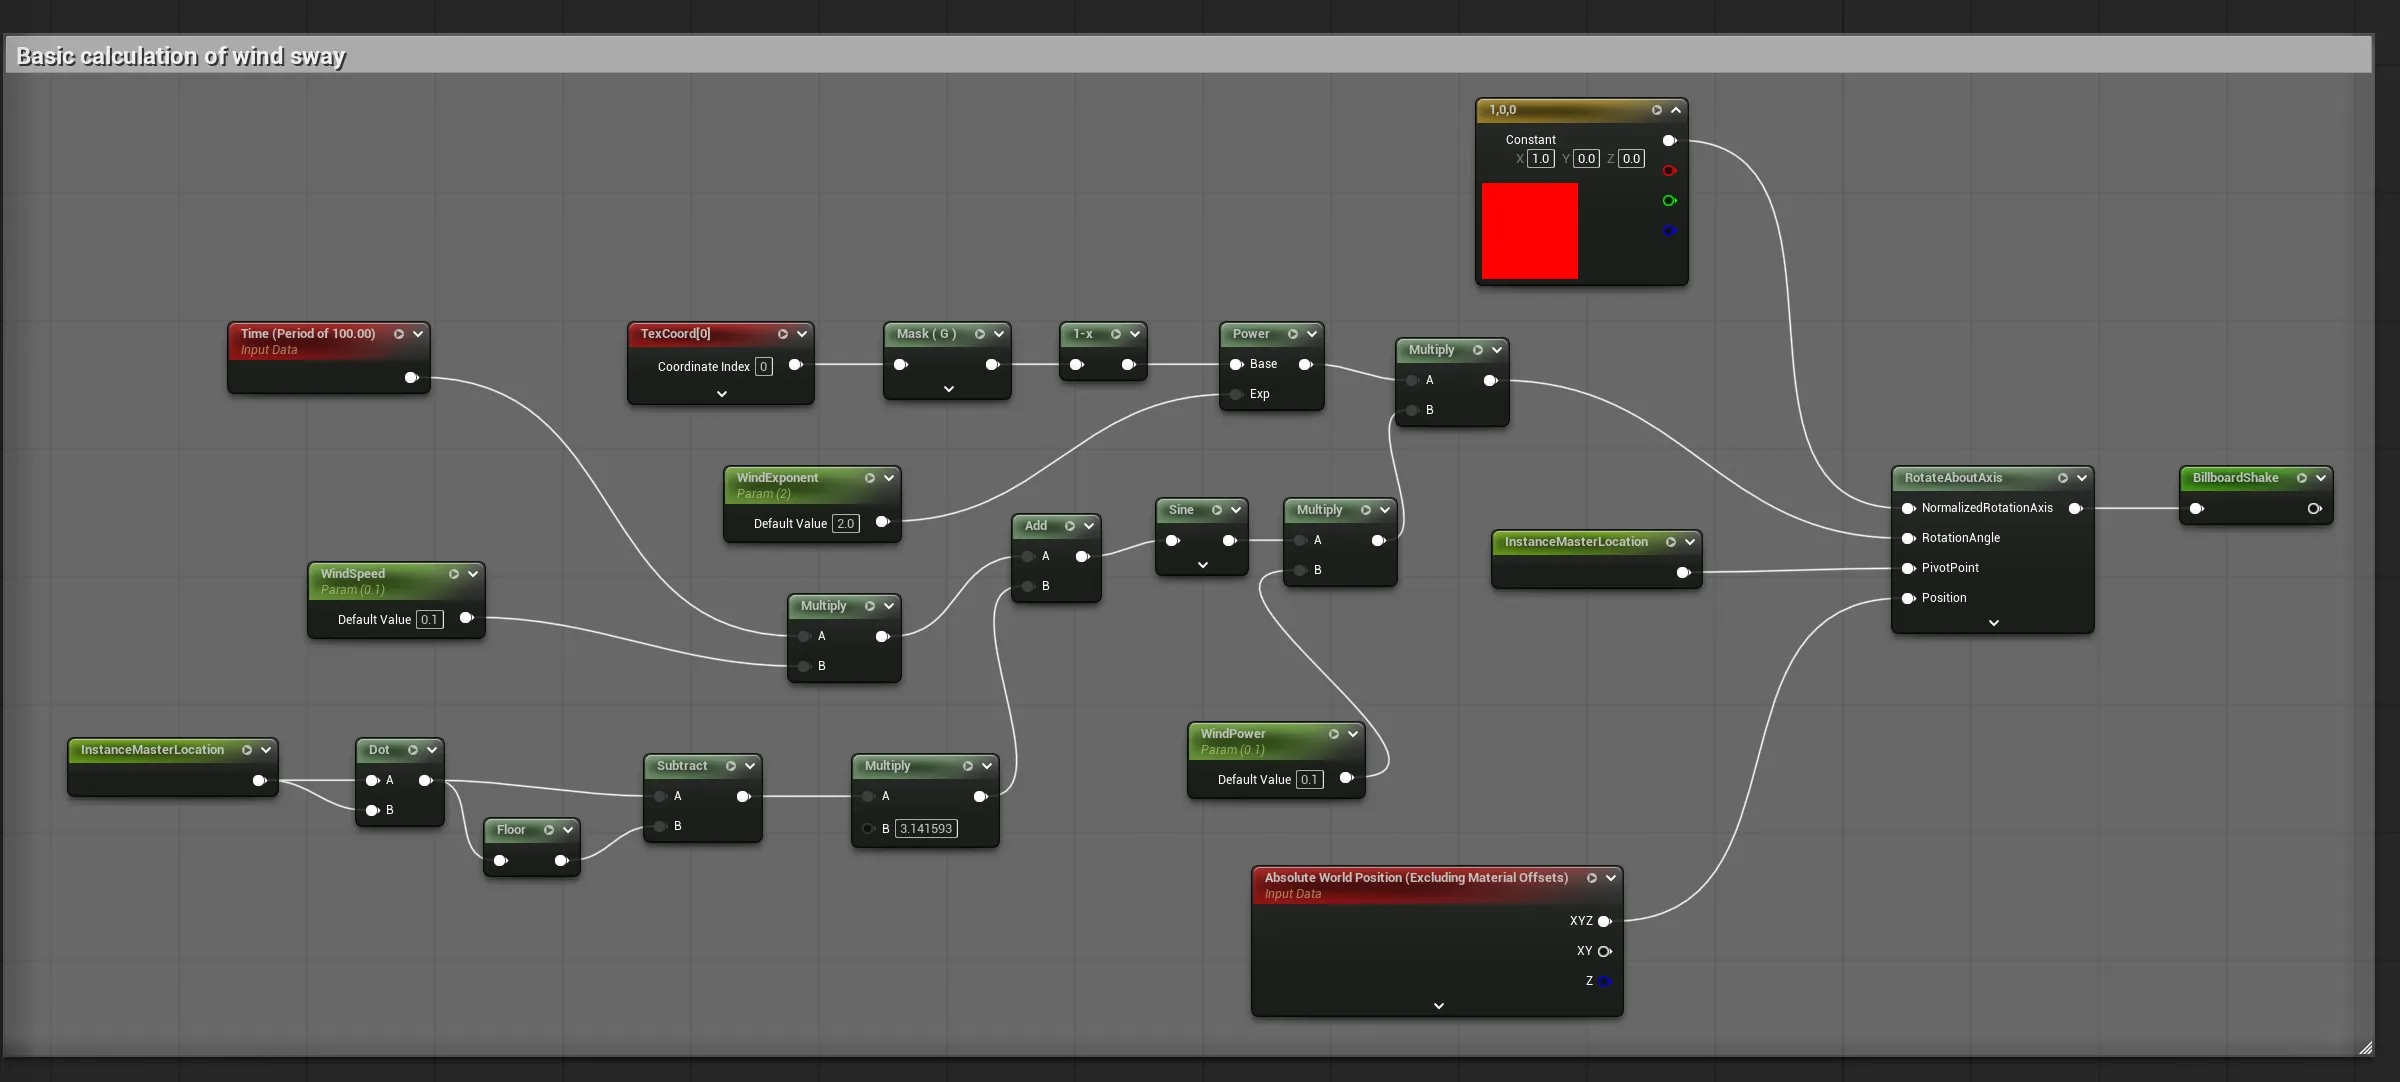Select the WindExponent parameter node title
2400x1082 pixels.
click(x=777, y=478)
